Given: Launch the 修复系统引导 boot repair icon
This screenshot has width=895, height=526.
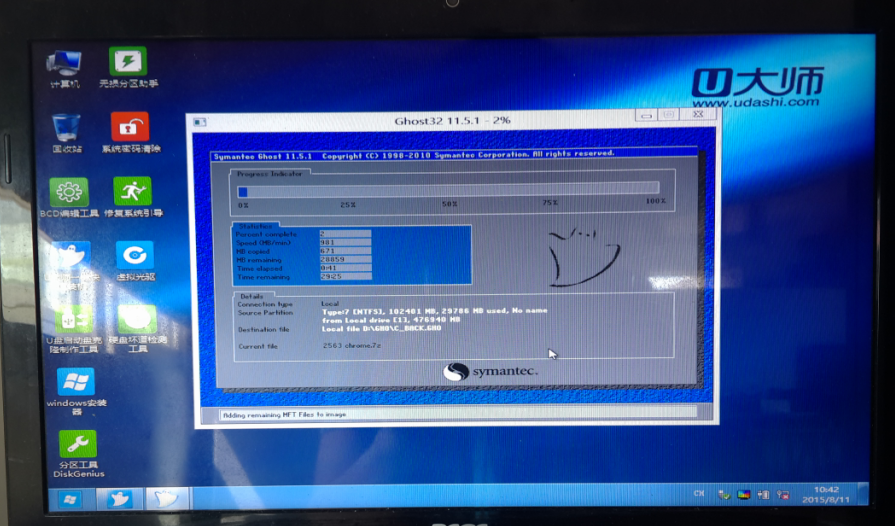Looking at the screenshot, I should tap(132, 192).
